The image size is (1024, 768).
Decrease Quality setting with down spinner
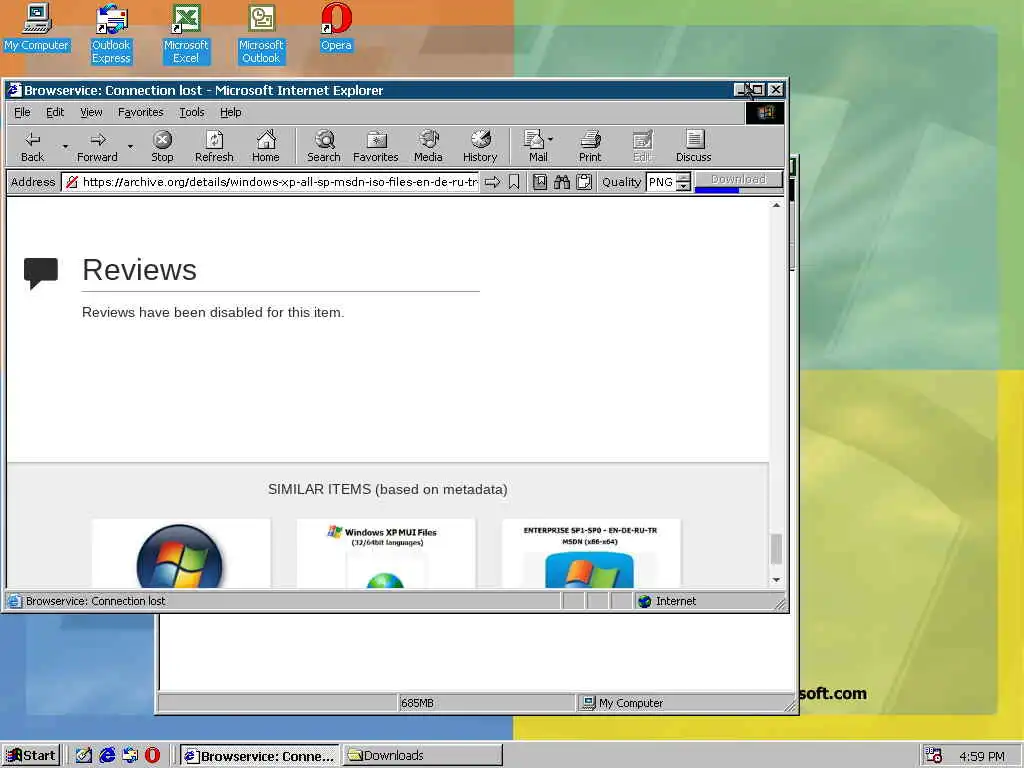(x=683, y=186)
